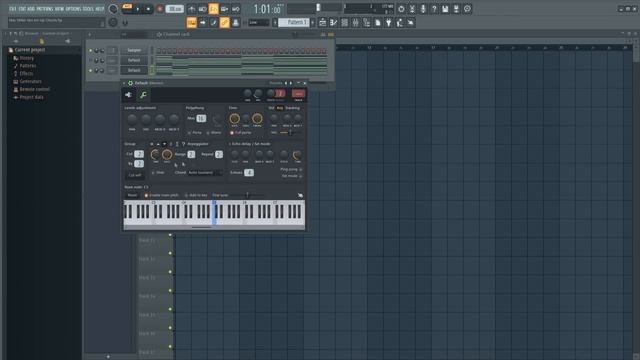Image resolution: width=640 pixels, height=360 pixels.
Task: Open the plugin picker toolbar icon
Action: coord(389,23)
